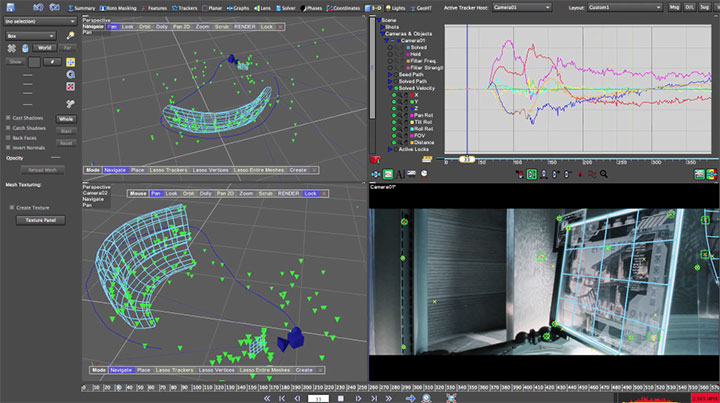Enable the Cast Shadows checkbox
This screenshot has width=720, height=403.
[8, 118]
